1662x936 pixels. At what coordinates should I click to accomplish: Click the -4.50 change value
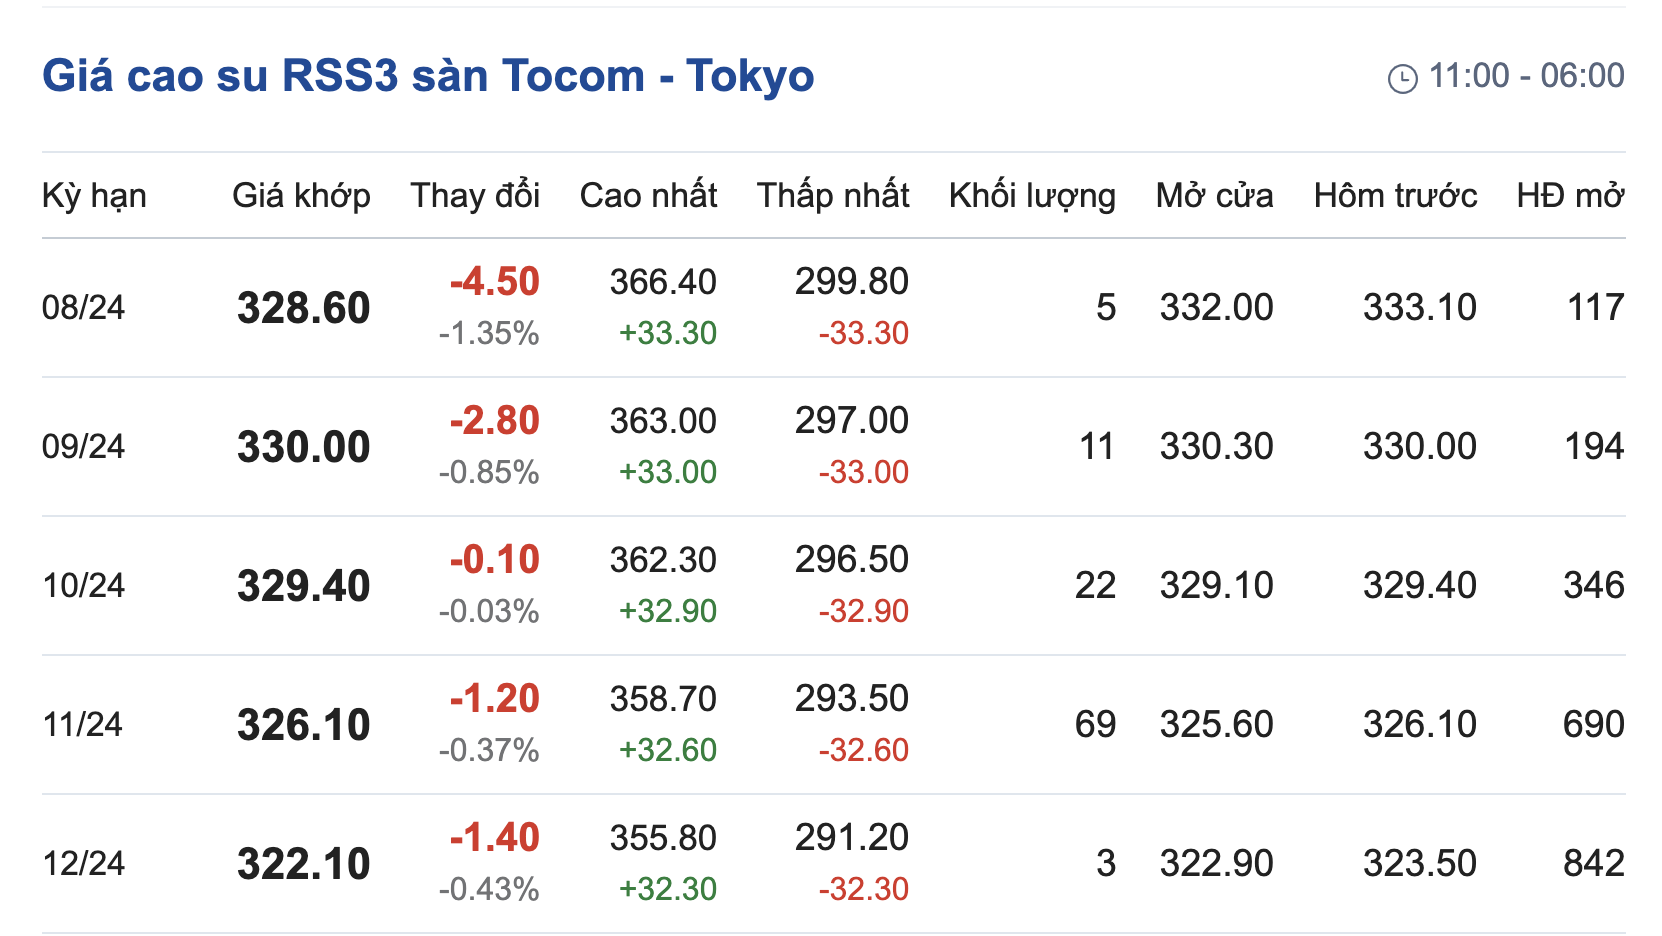pos(494,282)
